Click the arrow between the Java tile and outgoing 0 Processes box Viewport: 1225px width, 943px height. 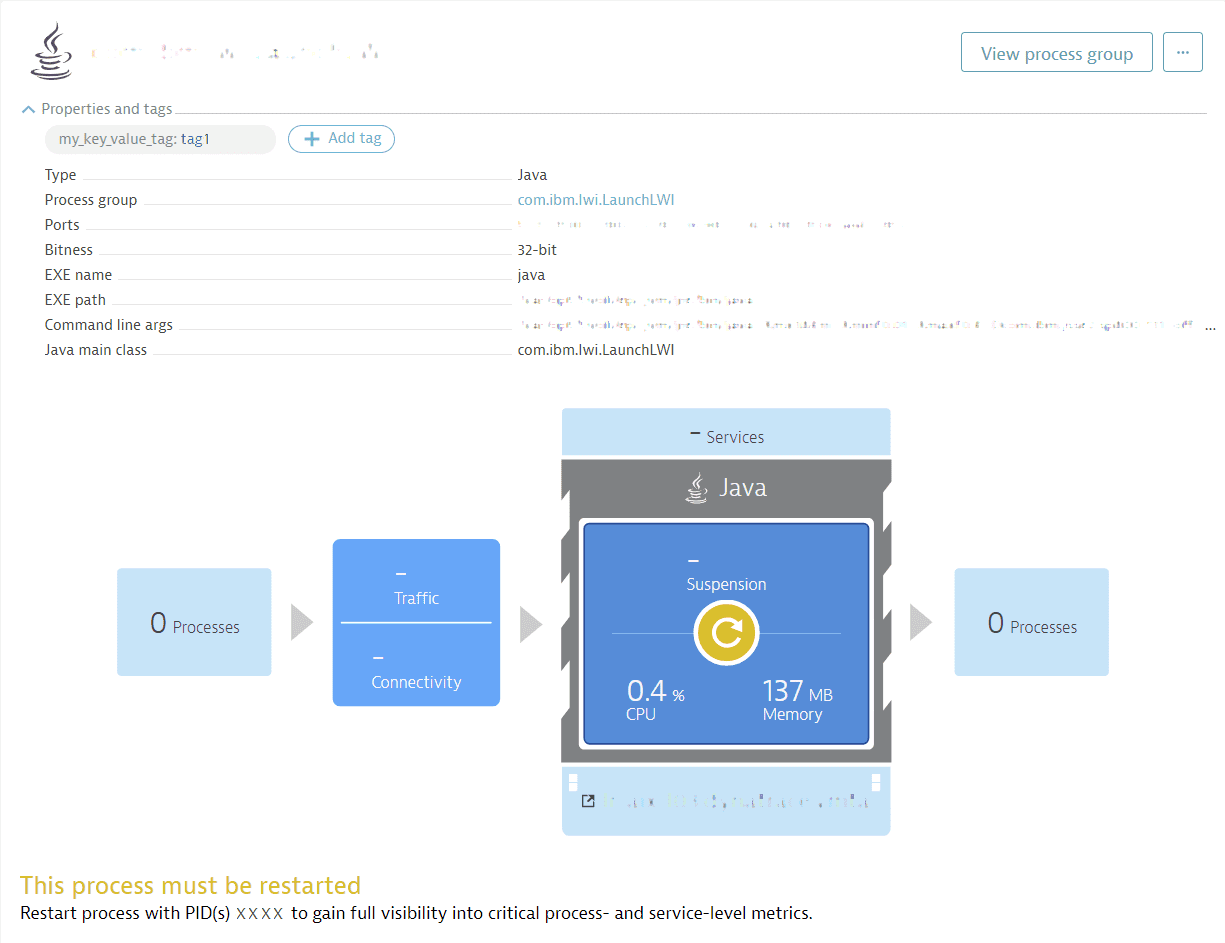point(921,622)
